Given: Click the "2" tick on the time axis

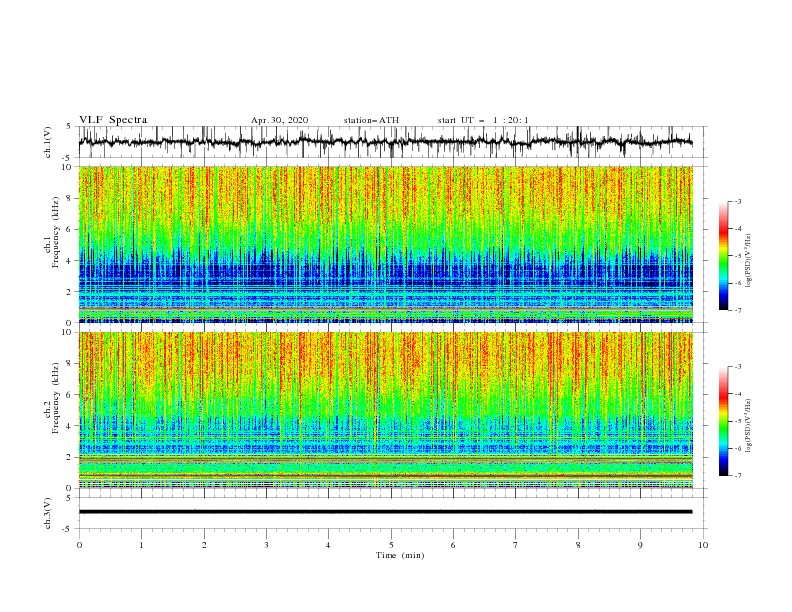Looking at the screenshot, I should tap(204, 545).
